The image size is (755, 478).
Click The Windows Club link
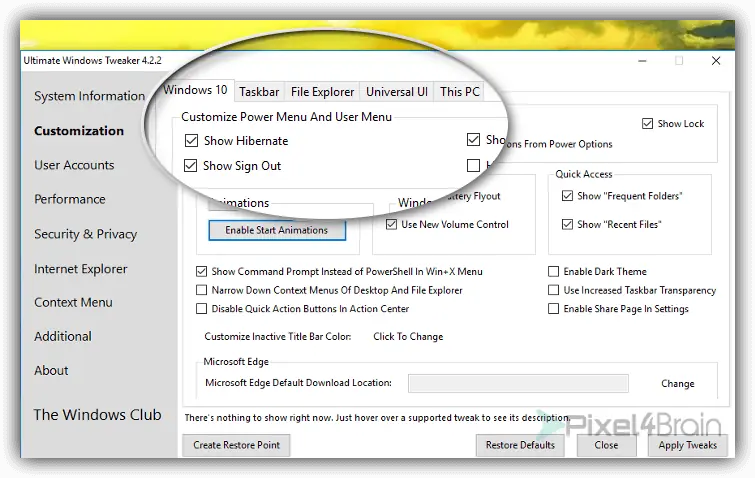97,414
